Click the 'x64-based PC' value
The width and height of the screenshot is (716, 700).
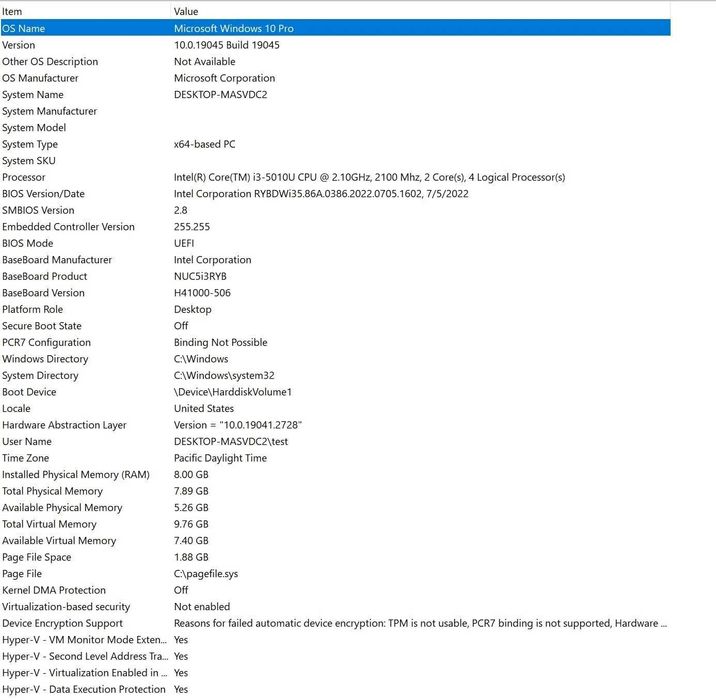[x=205, y=144]
